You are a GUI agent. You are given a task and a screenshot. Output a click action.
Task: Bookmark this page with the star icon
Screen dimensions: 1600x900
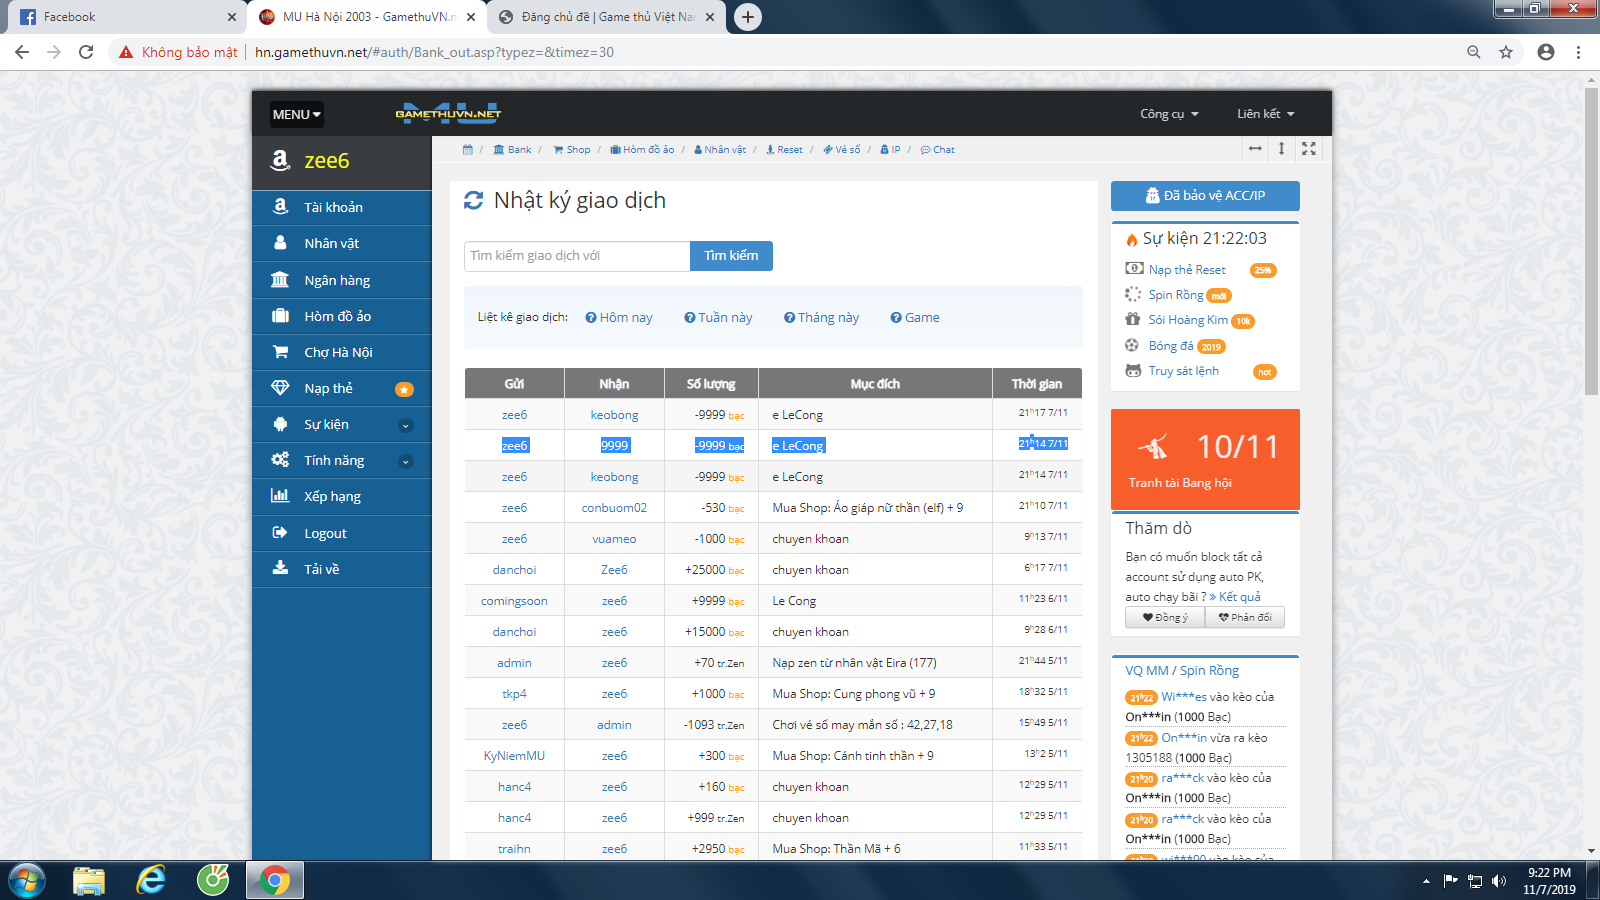point(1505,52)
